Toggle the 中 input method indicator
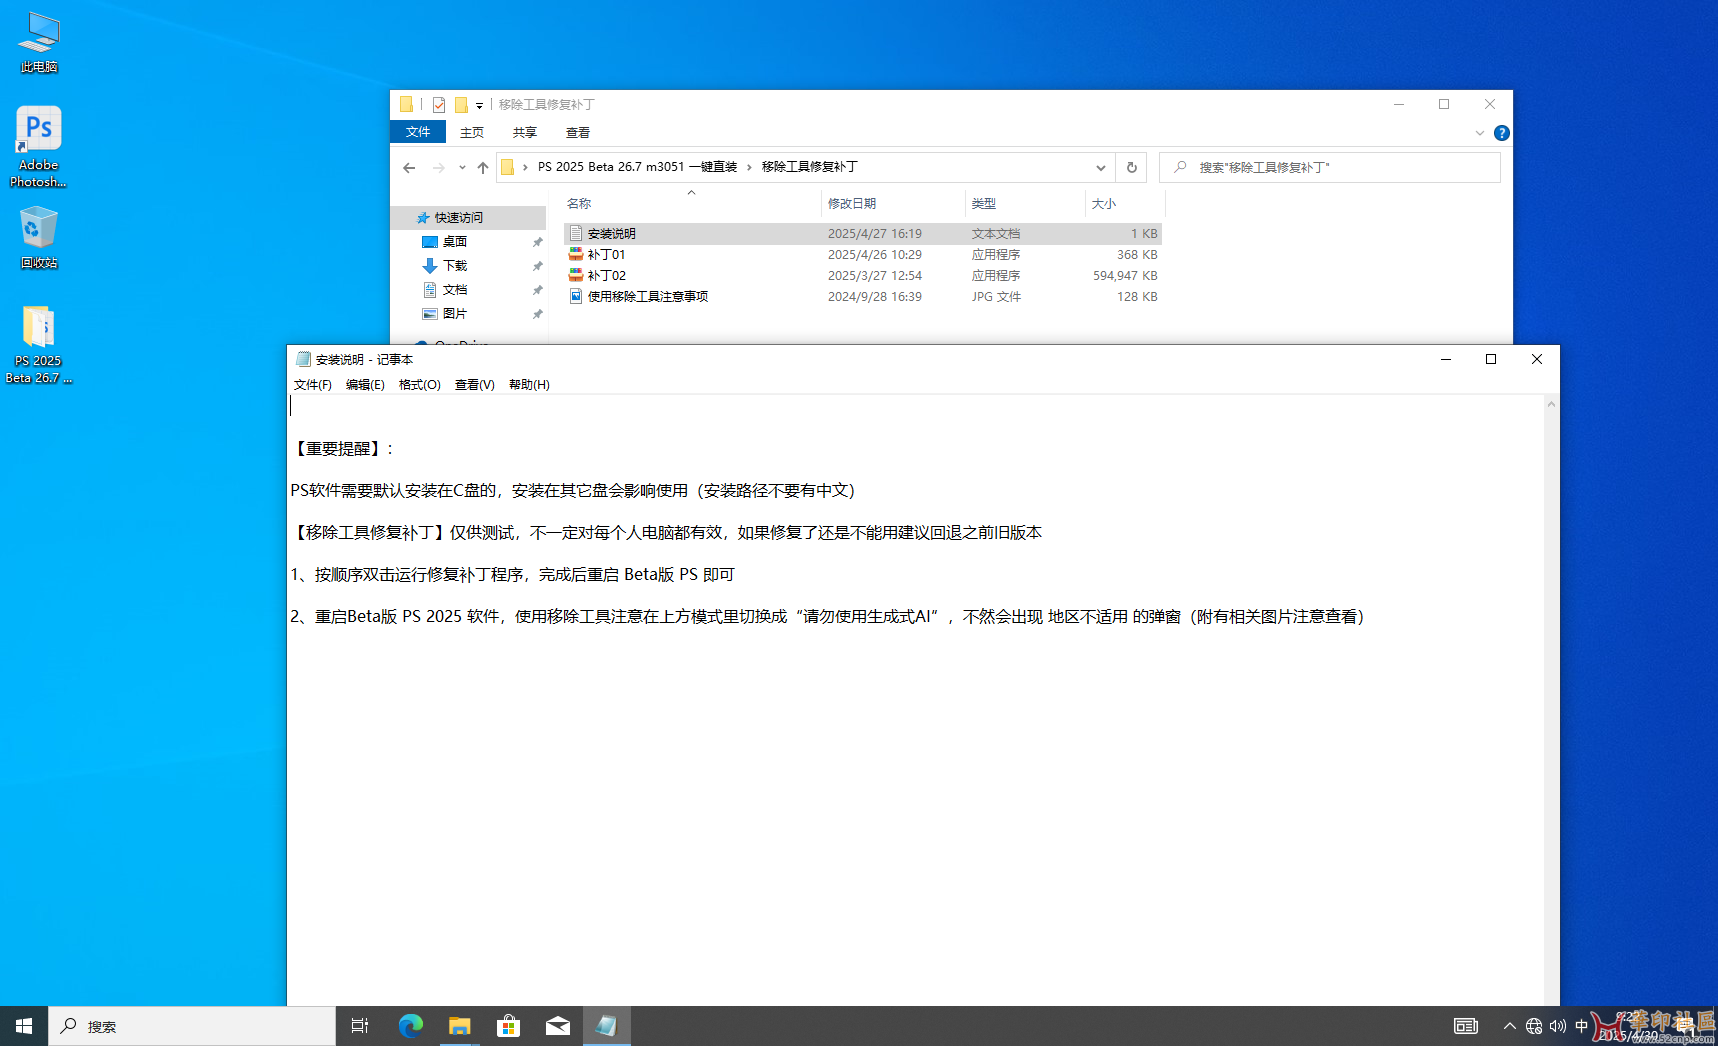Viewport: 1718px width, 1046px height. (x=1581, y=1026)
